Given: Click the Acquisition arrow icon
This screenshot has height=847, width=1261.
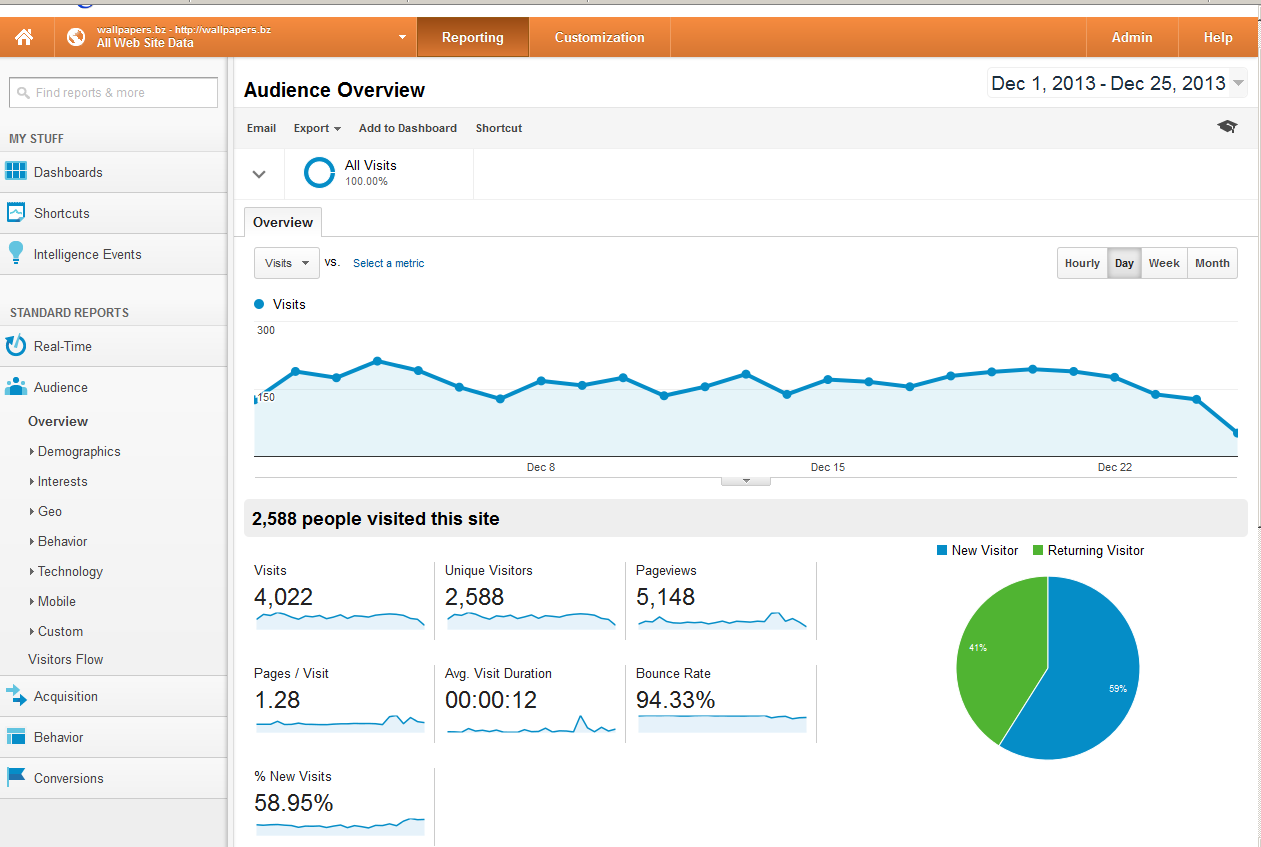Looking at the screenshot, I should click(16, 696).
